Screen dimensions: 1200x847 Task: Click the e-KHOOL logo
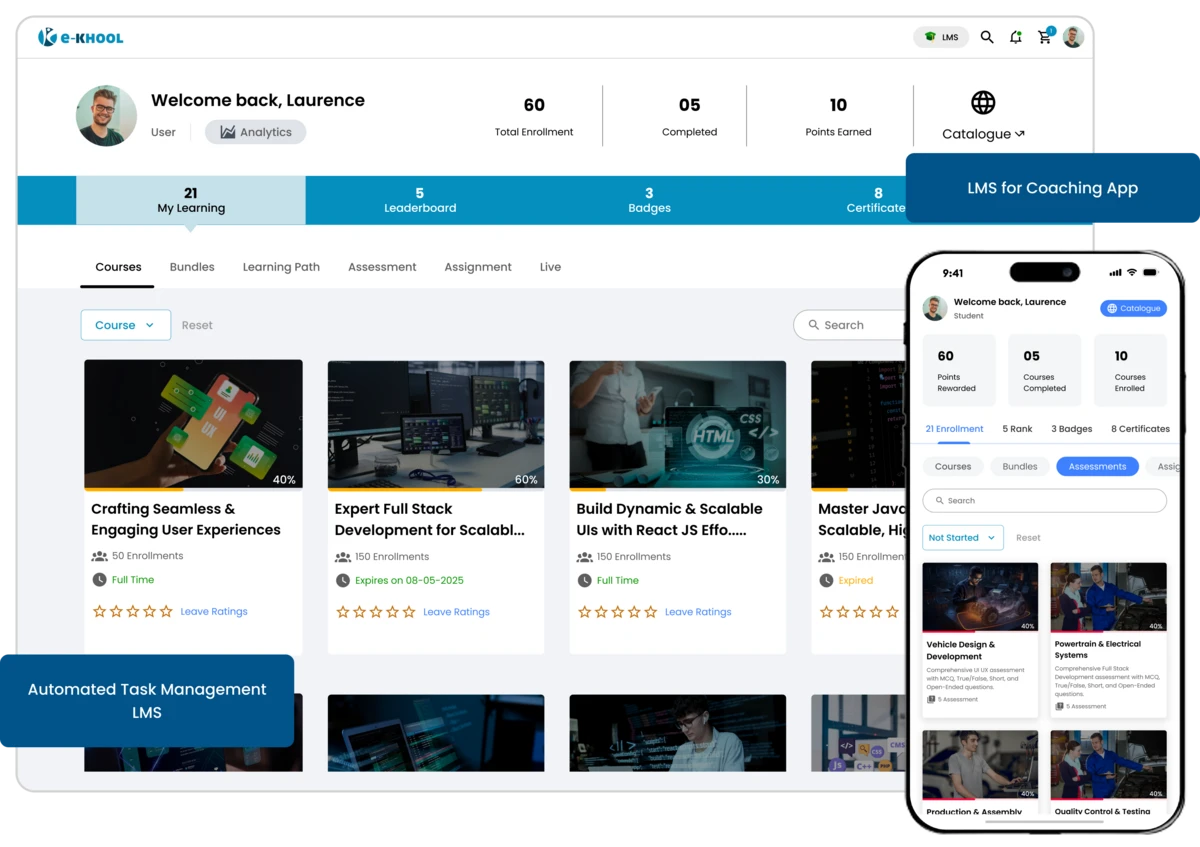click(x=80, y=36)
